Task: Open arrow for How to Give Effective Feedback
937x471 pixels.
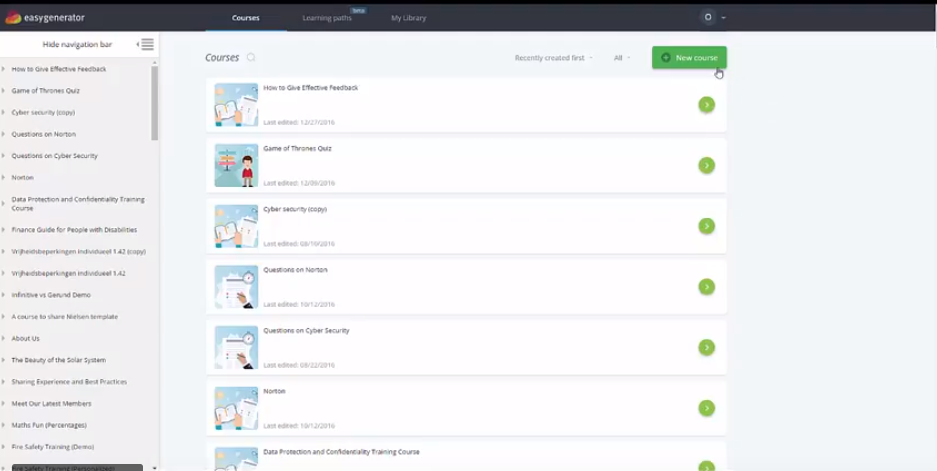Action: coord(706,105)
